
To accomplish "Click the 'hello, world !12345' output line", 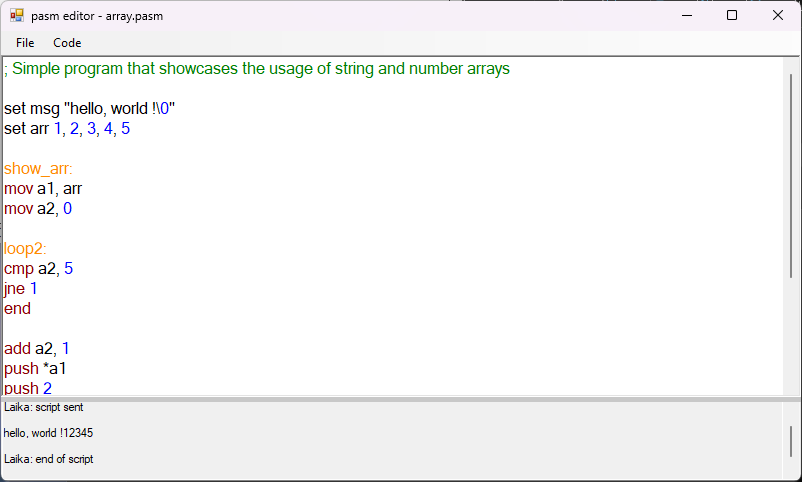I will click(x=48, y=433).
